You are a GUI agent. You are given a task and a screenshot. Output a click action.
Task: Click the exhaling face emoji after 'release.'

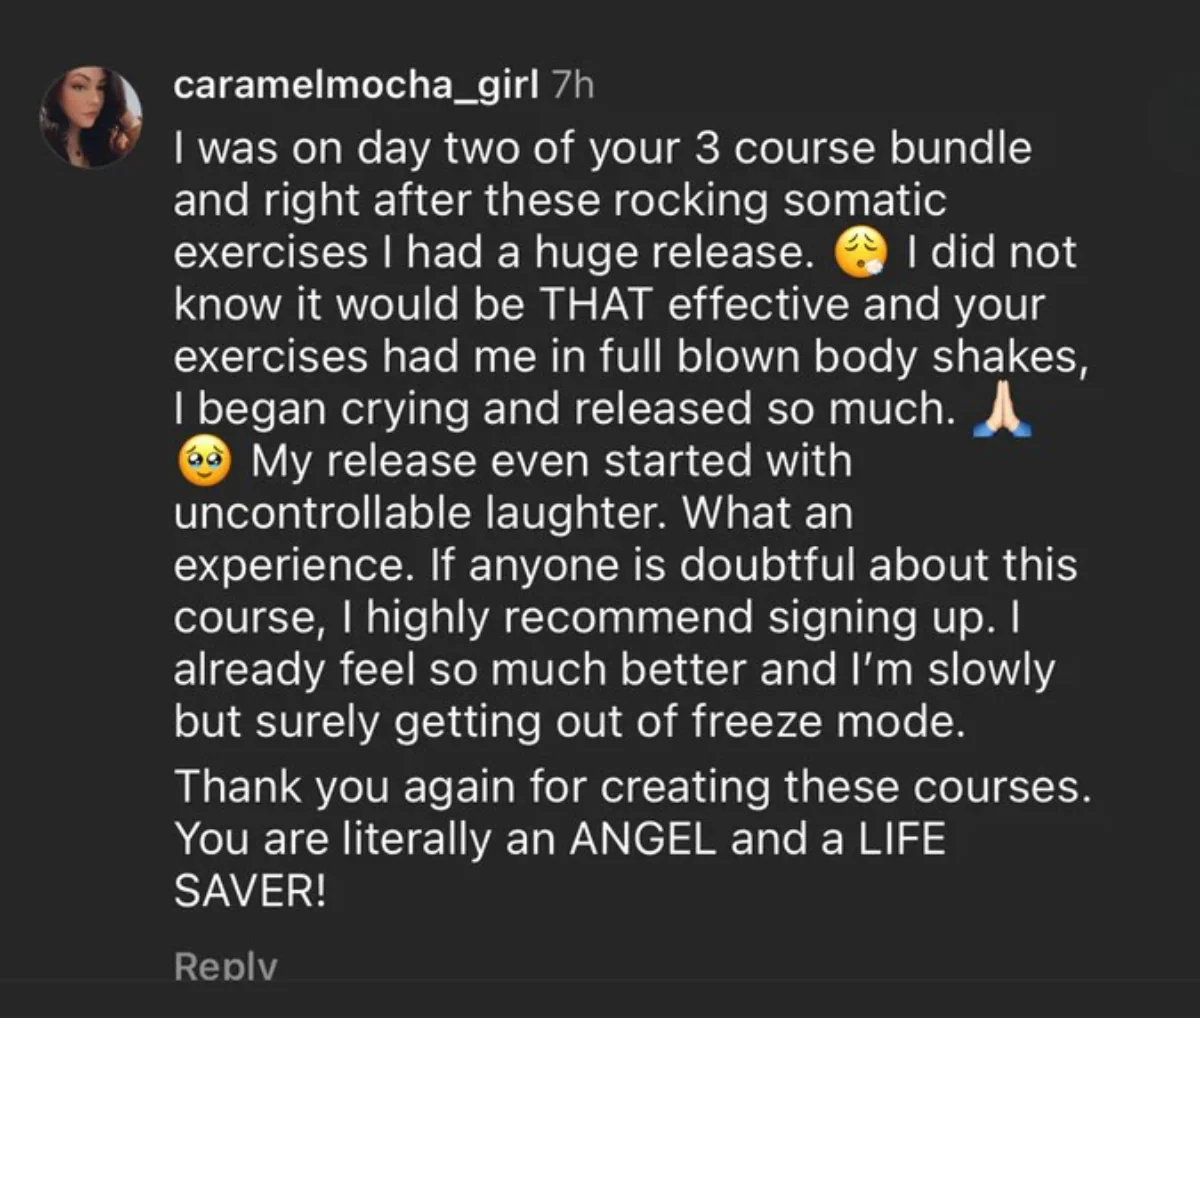(x=860, y=254)
